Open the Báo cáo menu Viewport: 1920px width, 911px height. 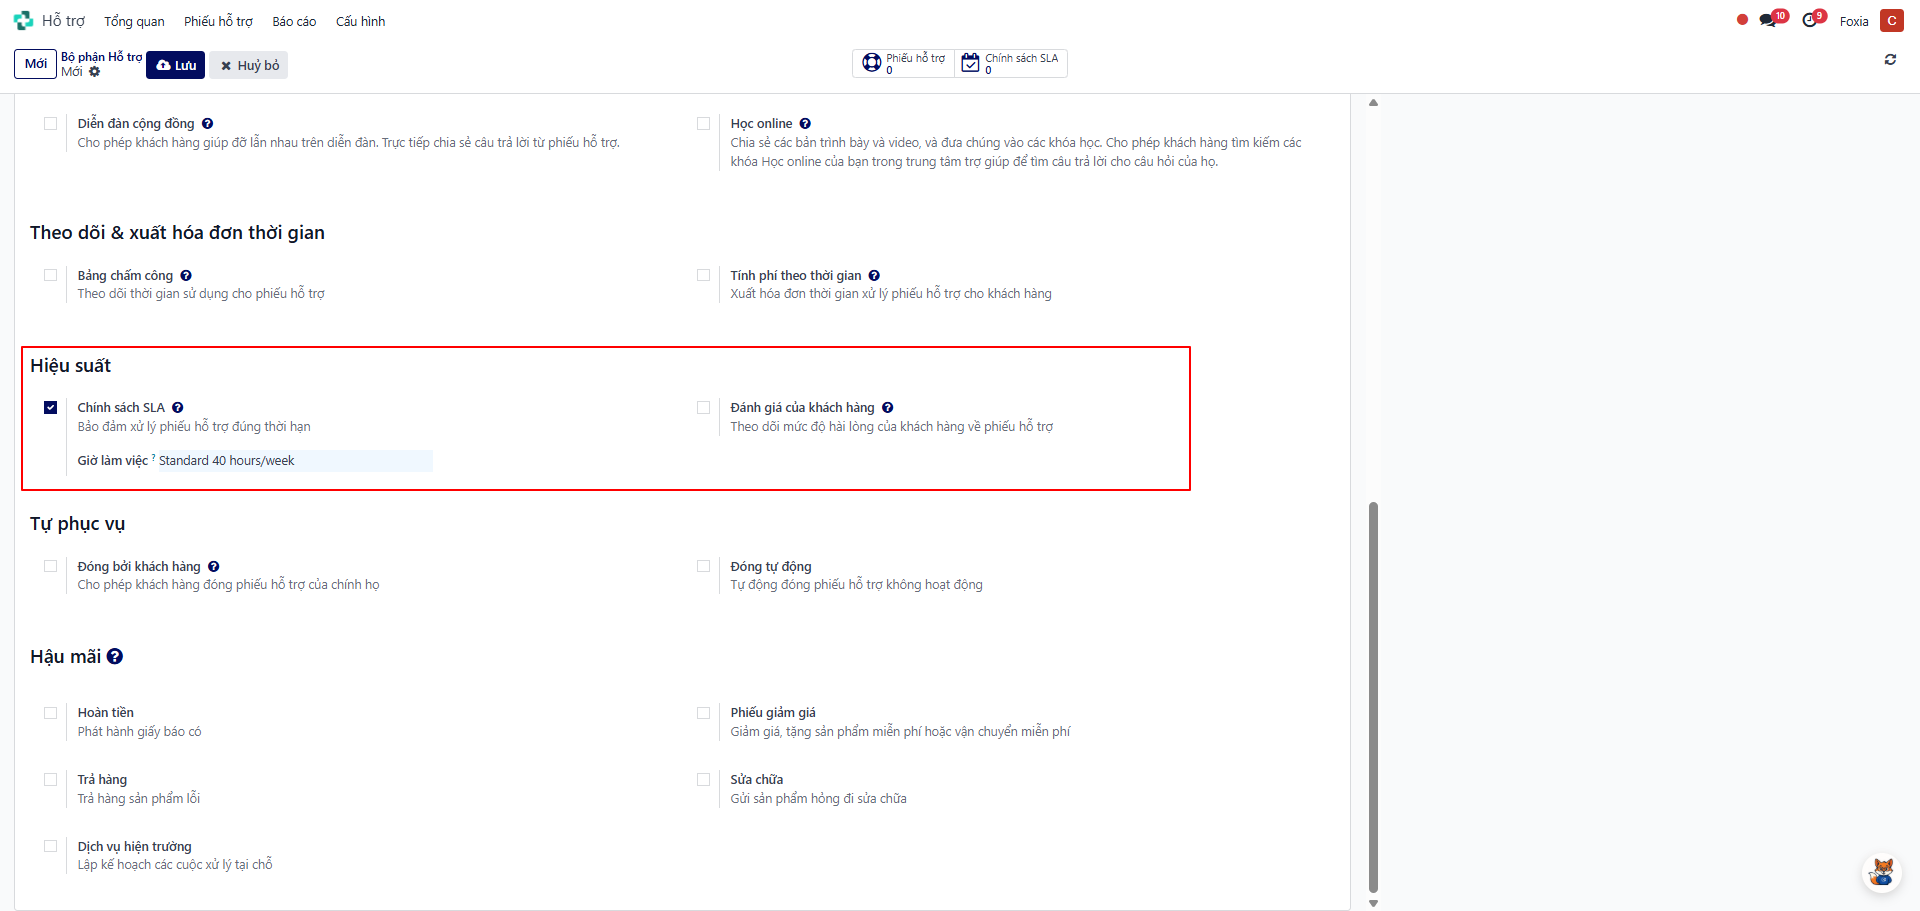[x=294, y=21]
